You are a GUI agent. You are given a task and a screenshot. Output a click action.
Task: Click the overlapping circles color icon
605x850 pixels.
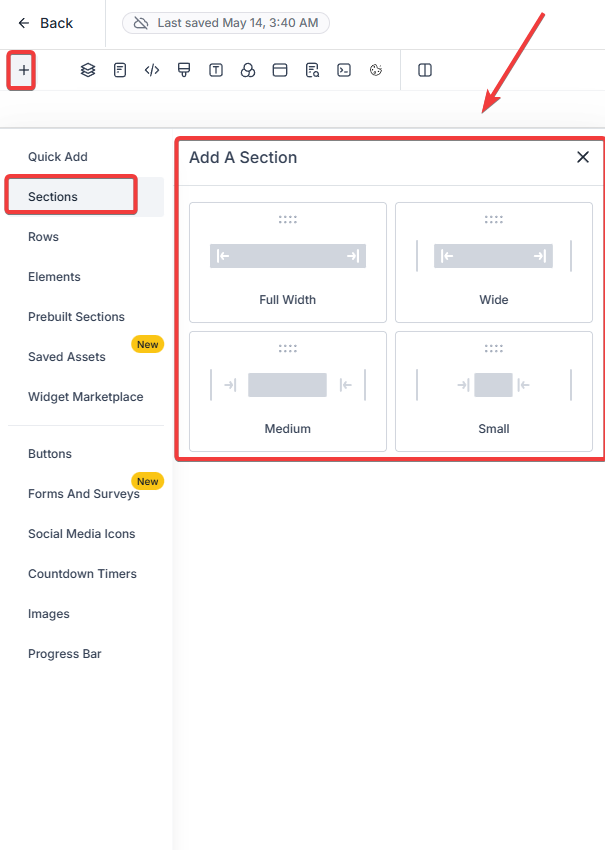pos(248,70)
